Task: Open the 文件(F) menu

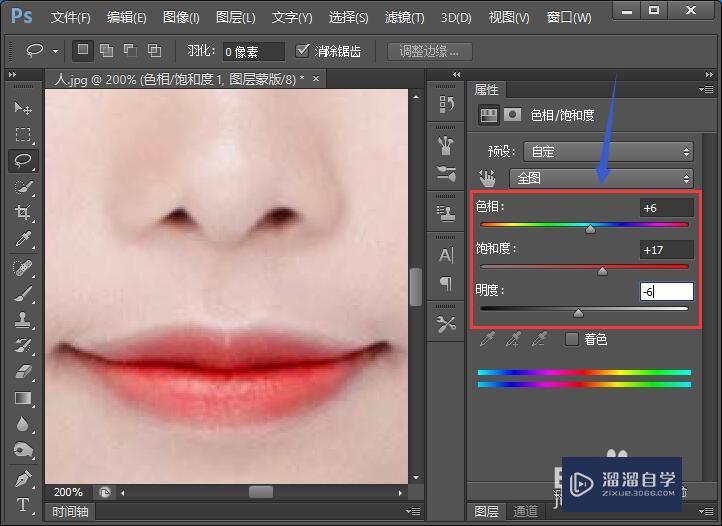Action: (70, 18)
